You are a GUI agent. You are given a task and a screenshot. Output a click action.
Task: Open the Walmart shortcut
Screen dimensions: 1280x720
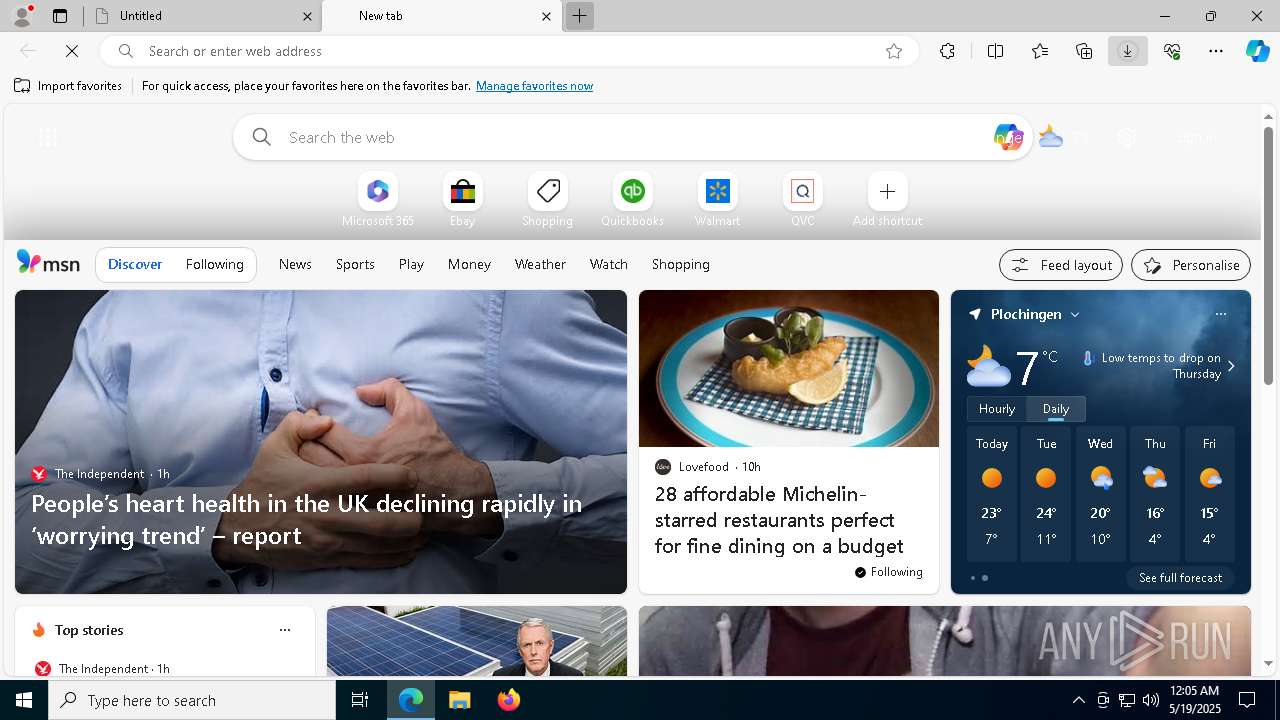(x=717, y=200)
